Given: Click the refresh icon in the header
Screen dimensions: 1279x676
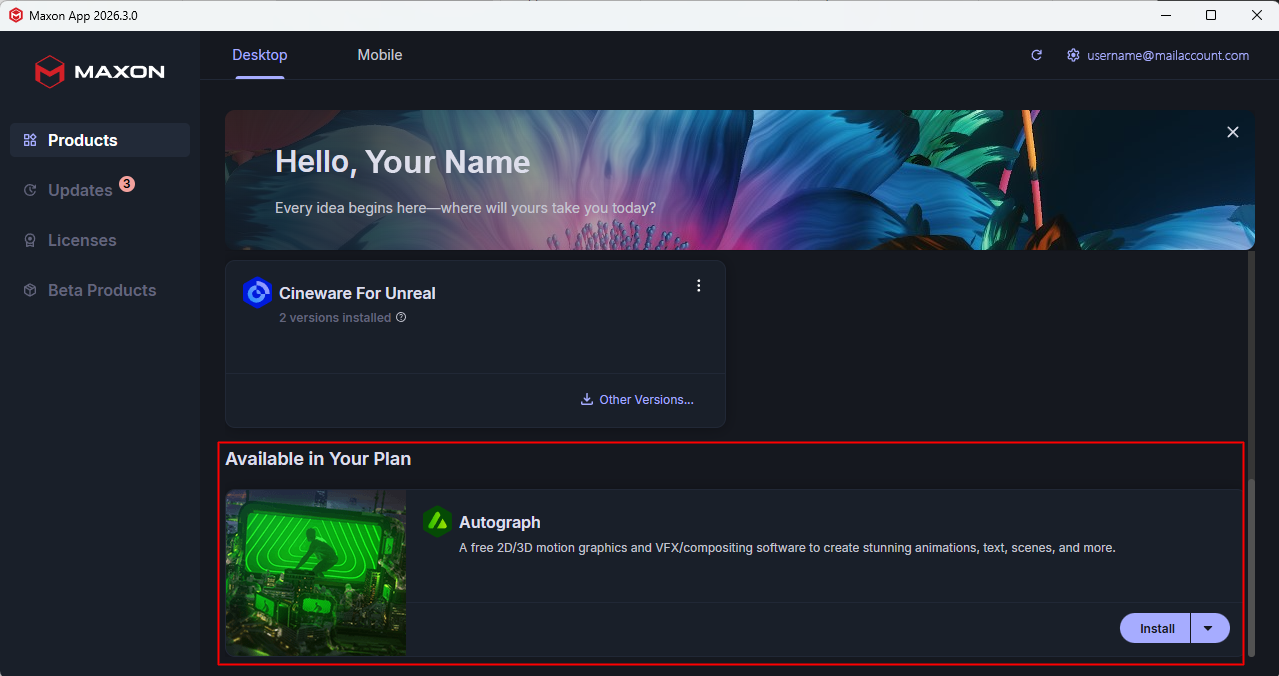Looking at the screenshot, I should (1037, 55).
